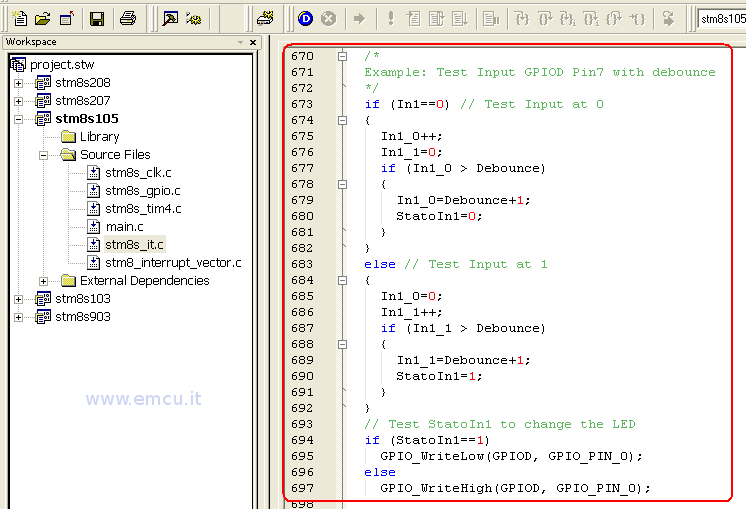The width and height of the screenshot is (746, 509).
Task: Click the GPIO_WriteLow call at line 695
Action: pos(511,457)
